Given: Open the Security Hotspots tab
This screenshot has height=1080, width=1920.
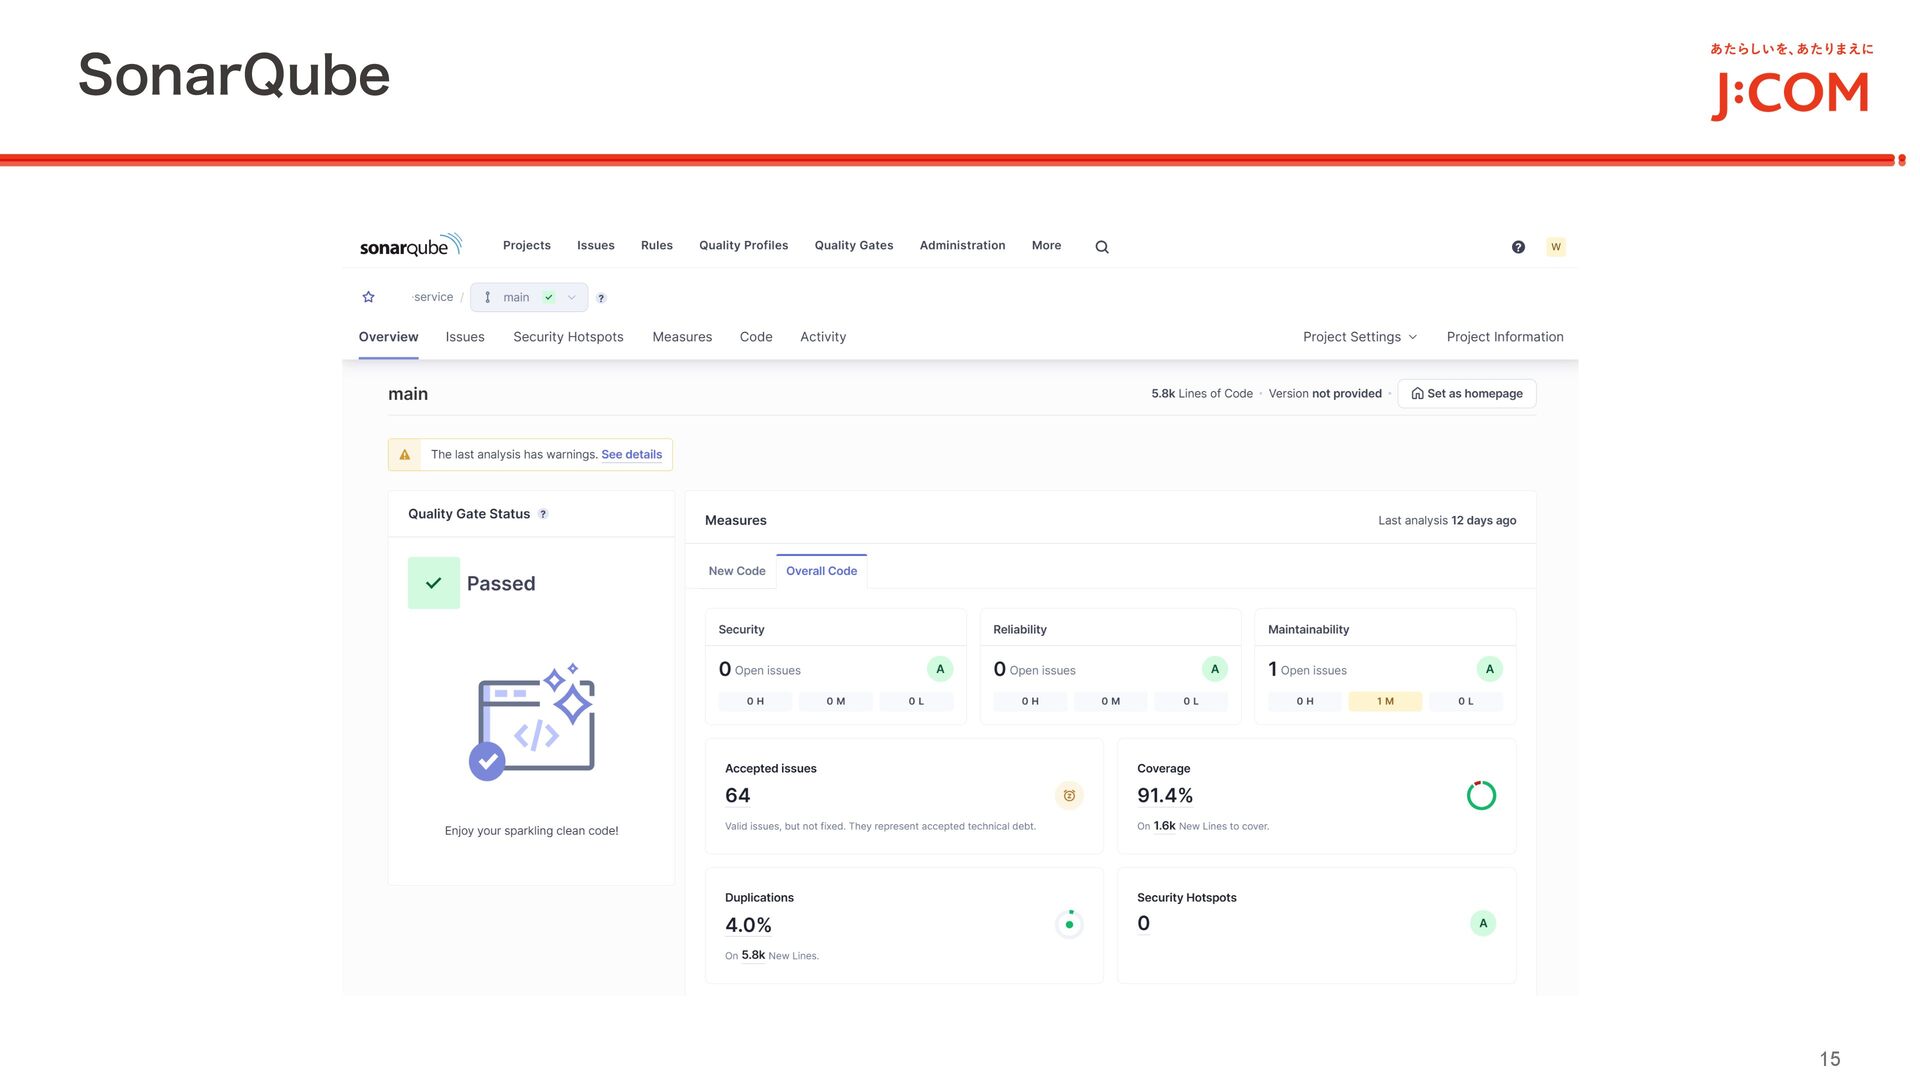Looking at the screenshot, I should 568,337.
